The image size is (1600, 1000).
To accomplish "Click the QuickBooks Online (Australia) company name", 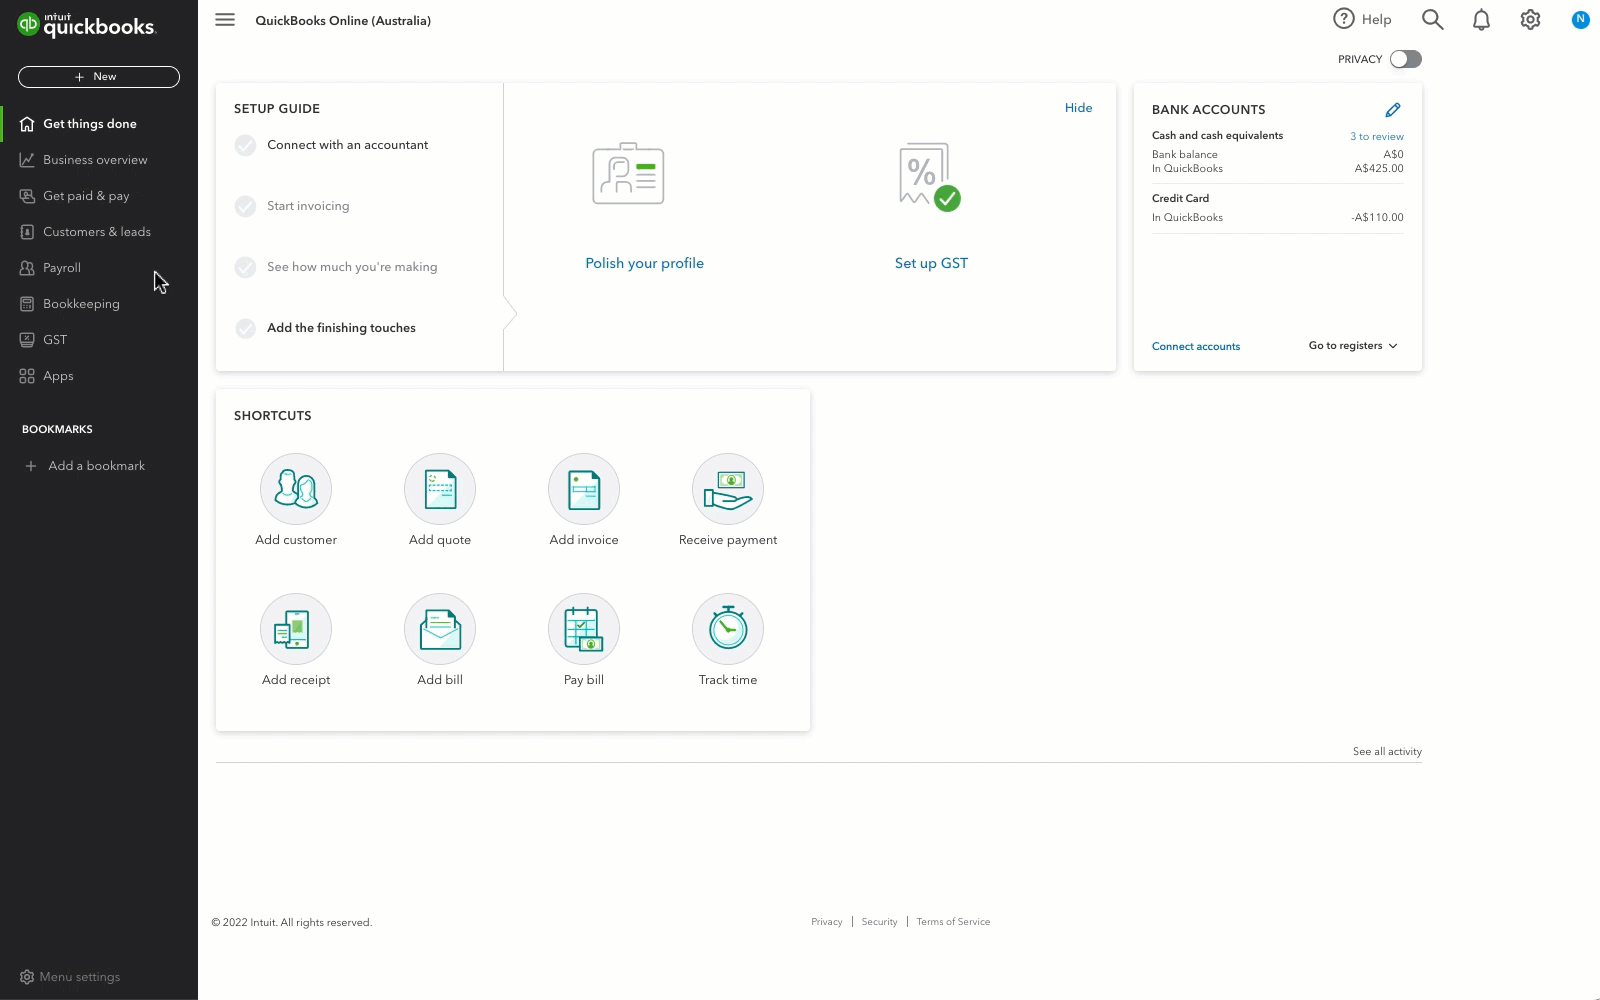I will point(343,20).
